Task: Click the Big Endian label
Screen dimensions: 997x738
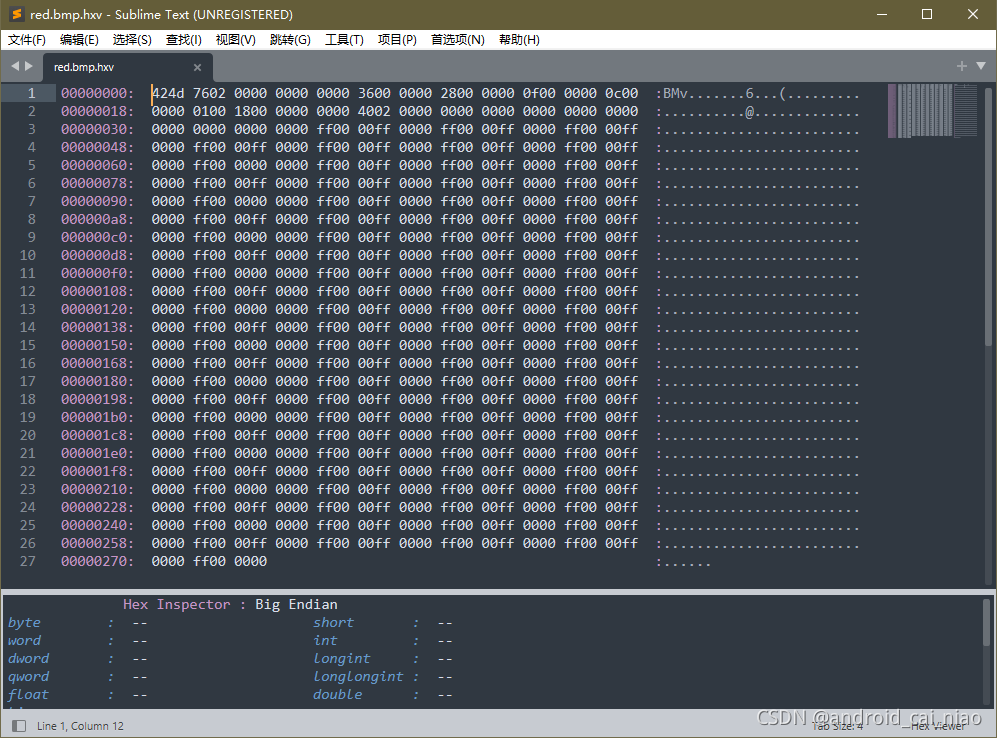Action: pyautogui.click(x=296, y=605)
